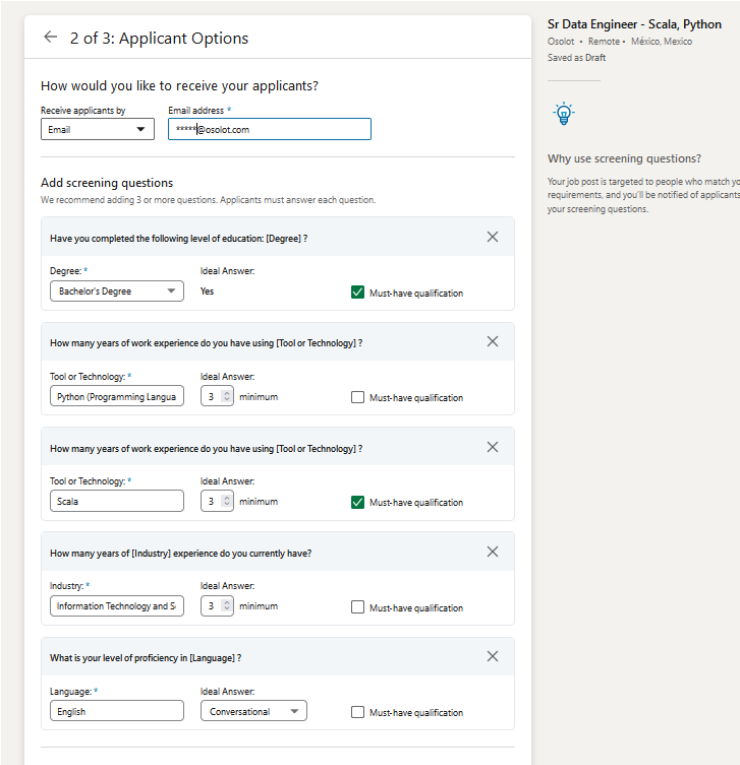Image resolution: width=740 pixels, height=765 pixels.
Task: Adjust the Python years minimum stepper
Action: [x=226, y=397]
